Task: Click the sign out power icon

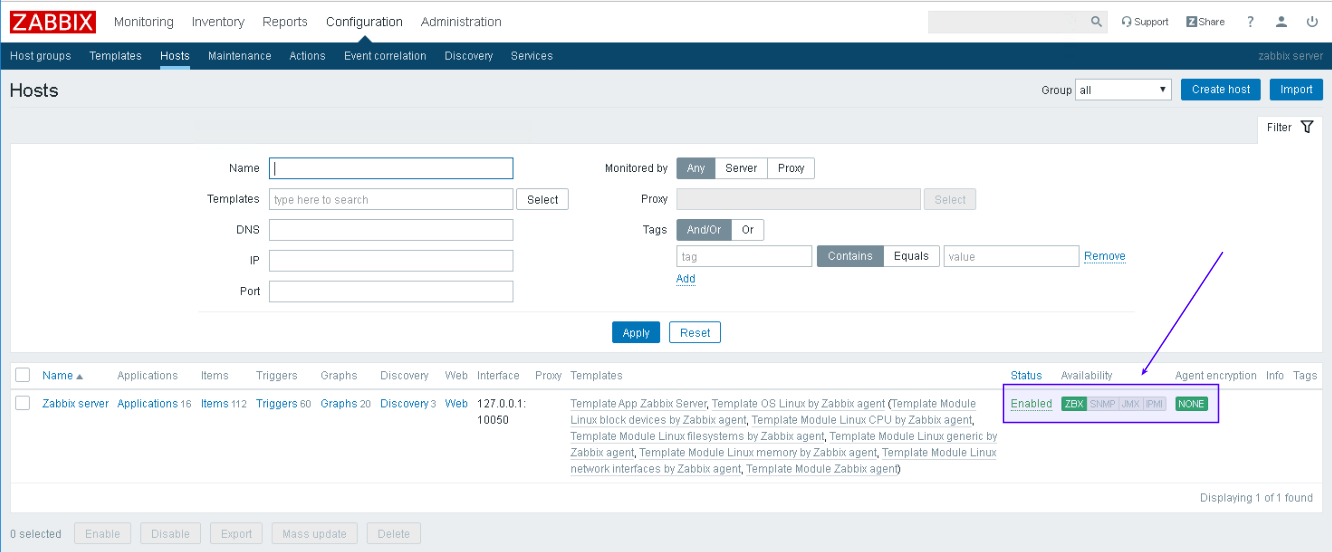Action: pyautogui.click(x=1312, y=22)
